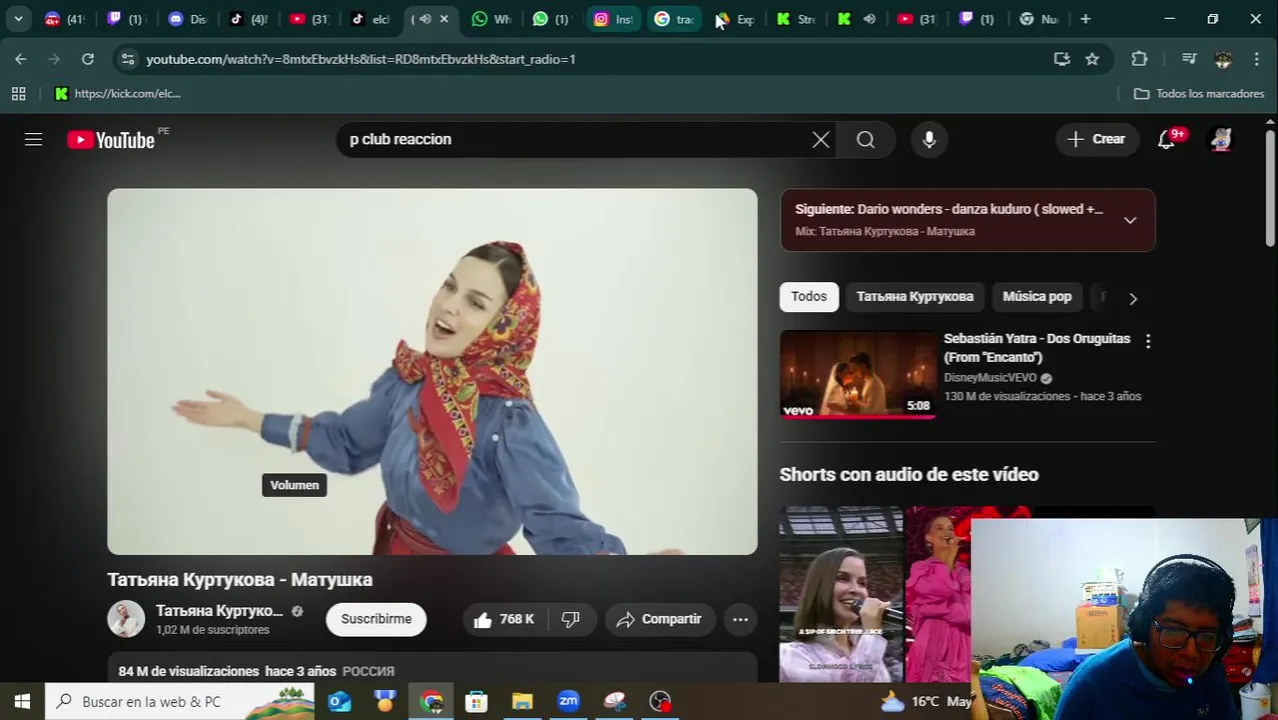This screenshot has width=1278, height=720.
Task: Subscribe using the Suscribirme button
Action: pyautogui.click(x=376, y=619)
